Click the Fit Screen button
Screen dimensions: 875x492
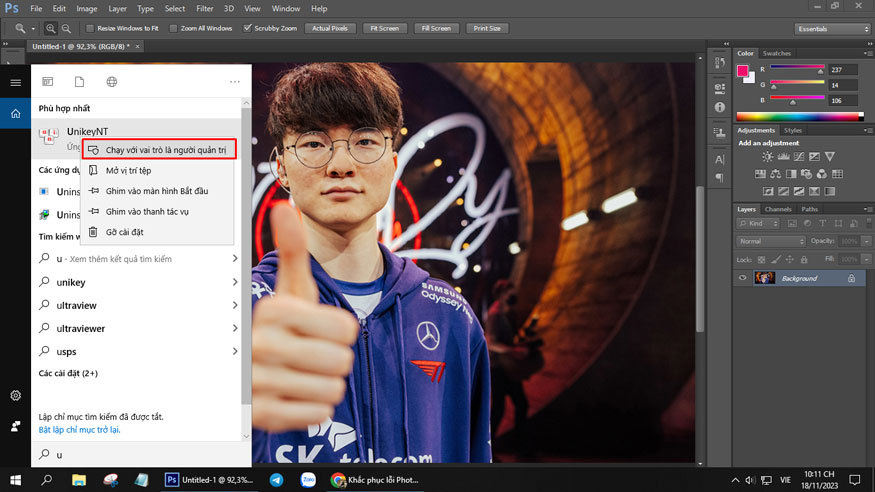pos(383,28)
